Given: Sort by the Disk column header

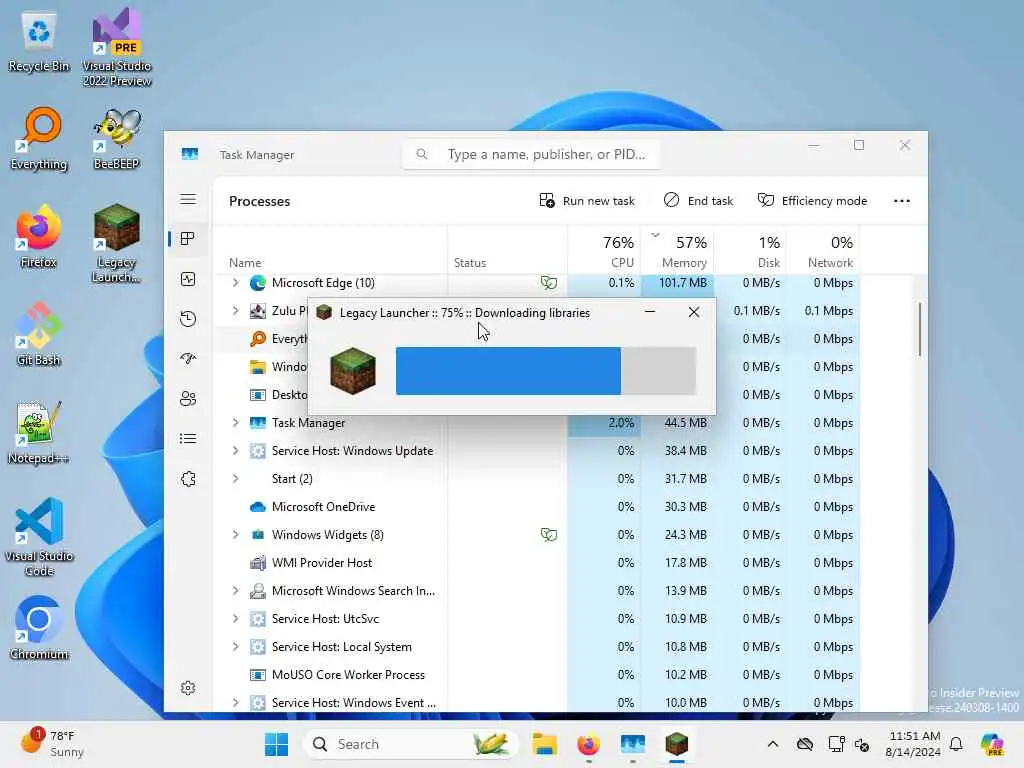Looking at the screenshot, I should (750, 251).
